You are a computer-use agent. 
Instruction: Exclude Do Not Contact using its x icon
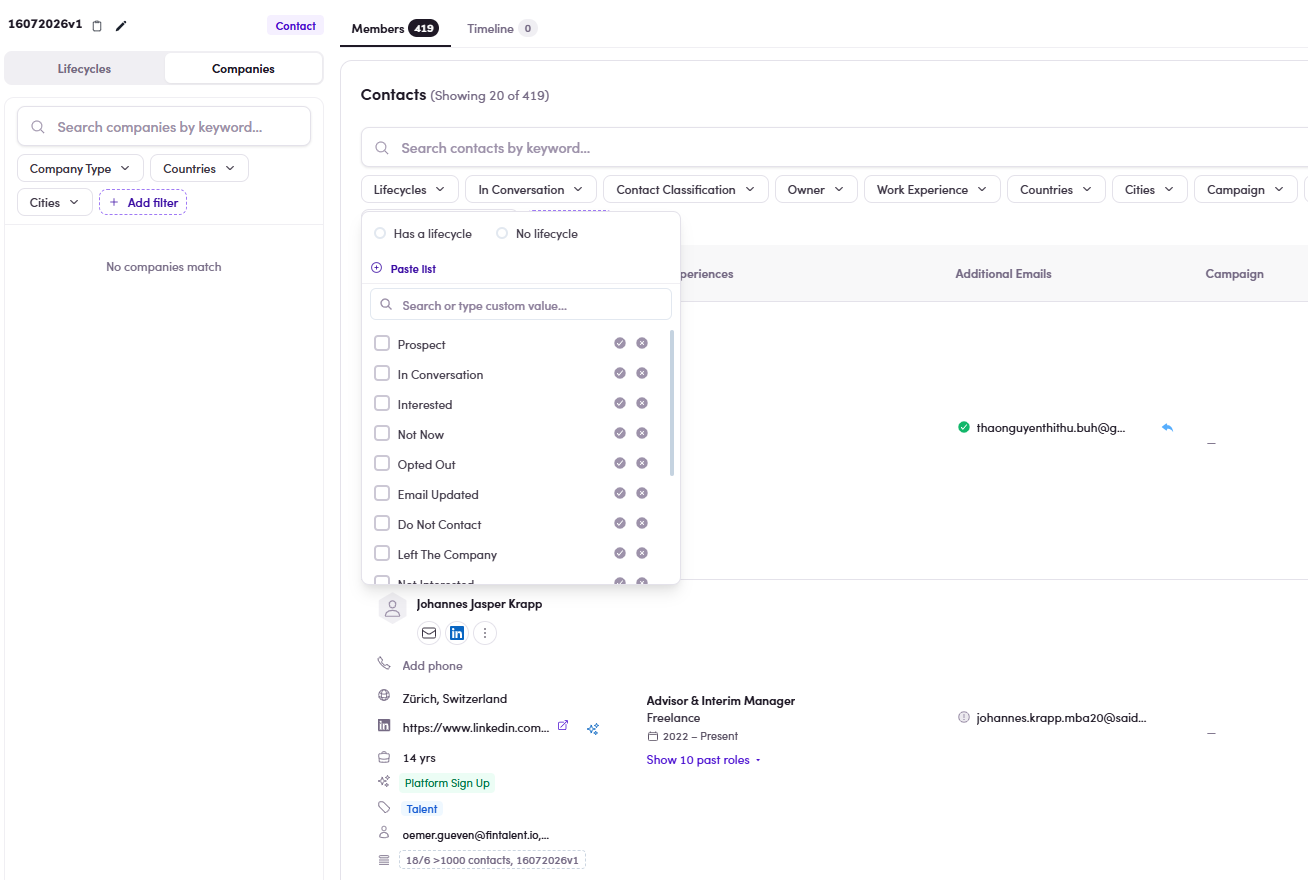(642, 523)
